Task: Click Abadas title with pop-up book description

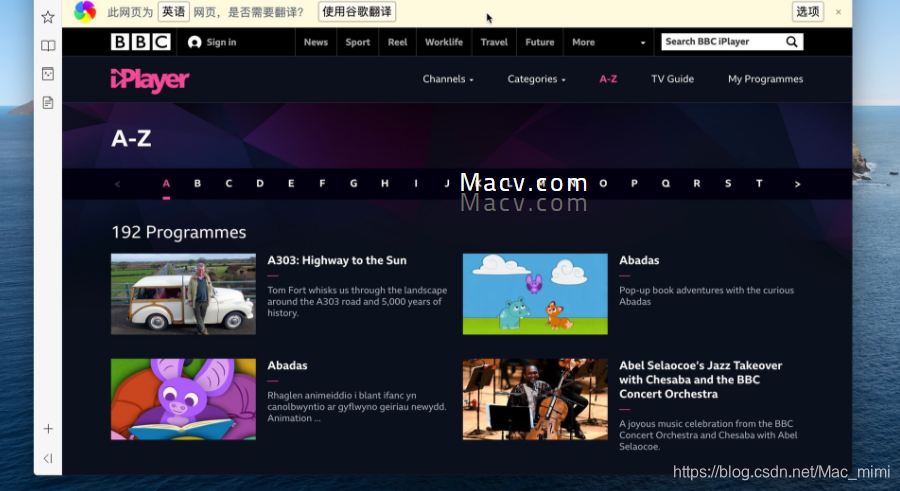Action: (x=639, y=260)
